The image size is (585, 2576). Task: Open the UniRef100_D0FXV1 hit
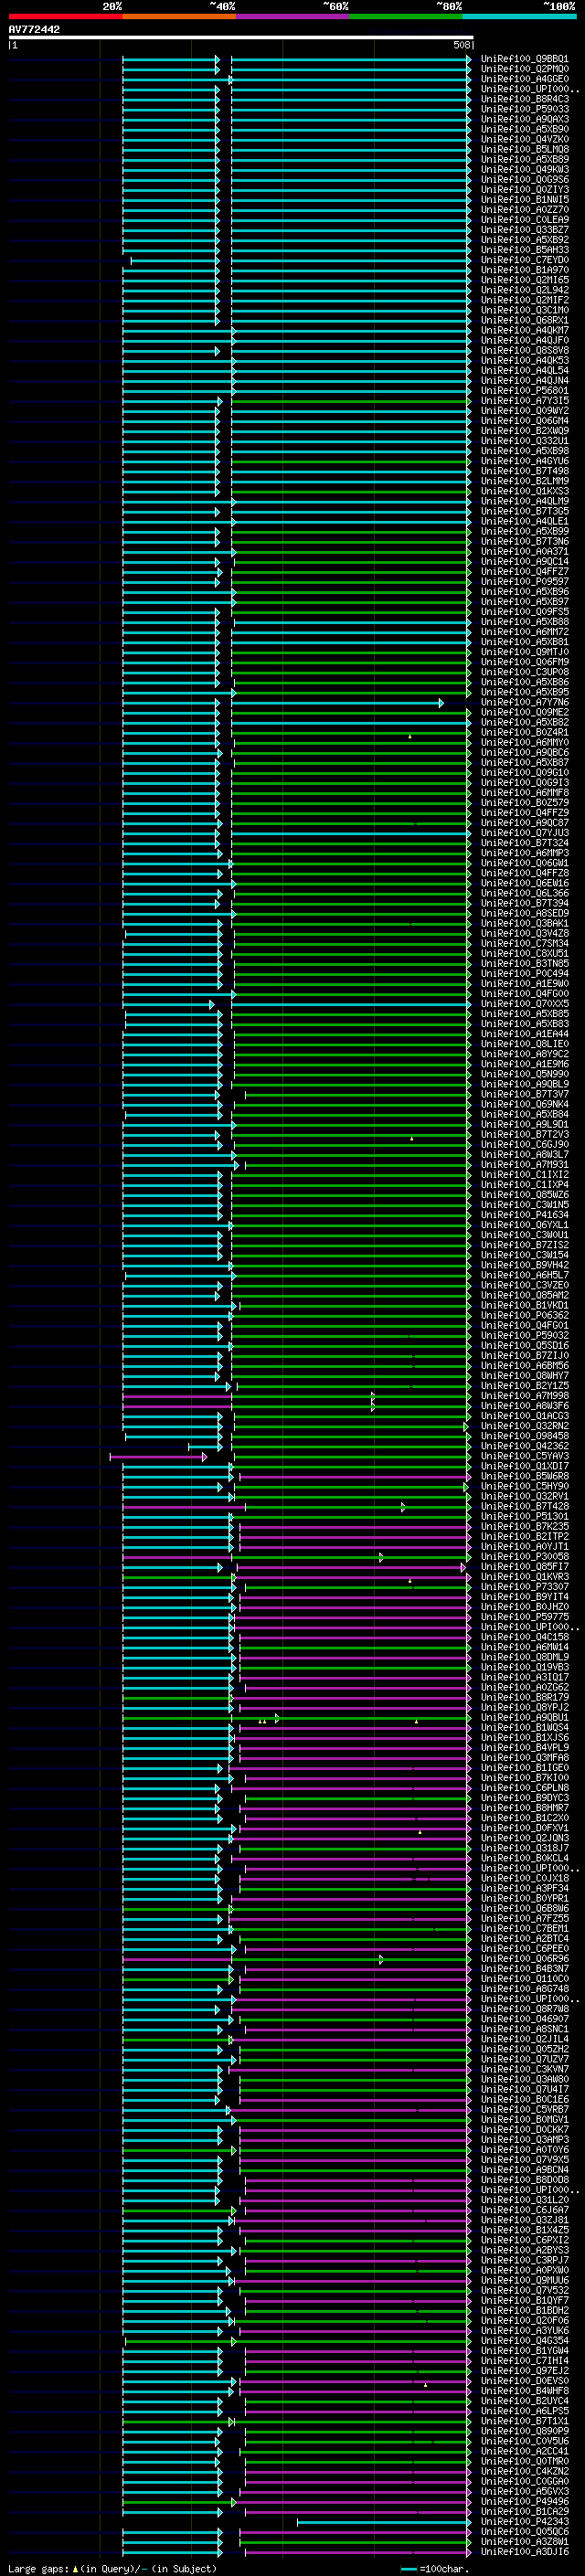[525, 1828]
